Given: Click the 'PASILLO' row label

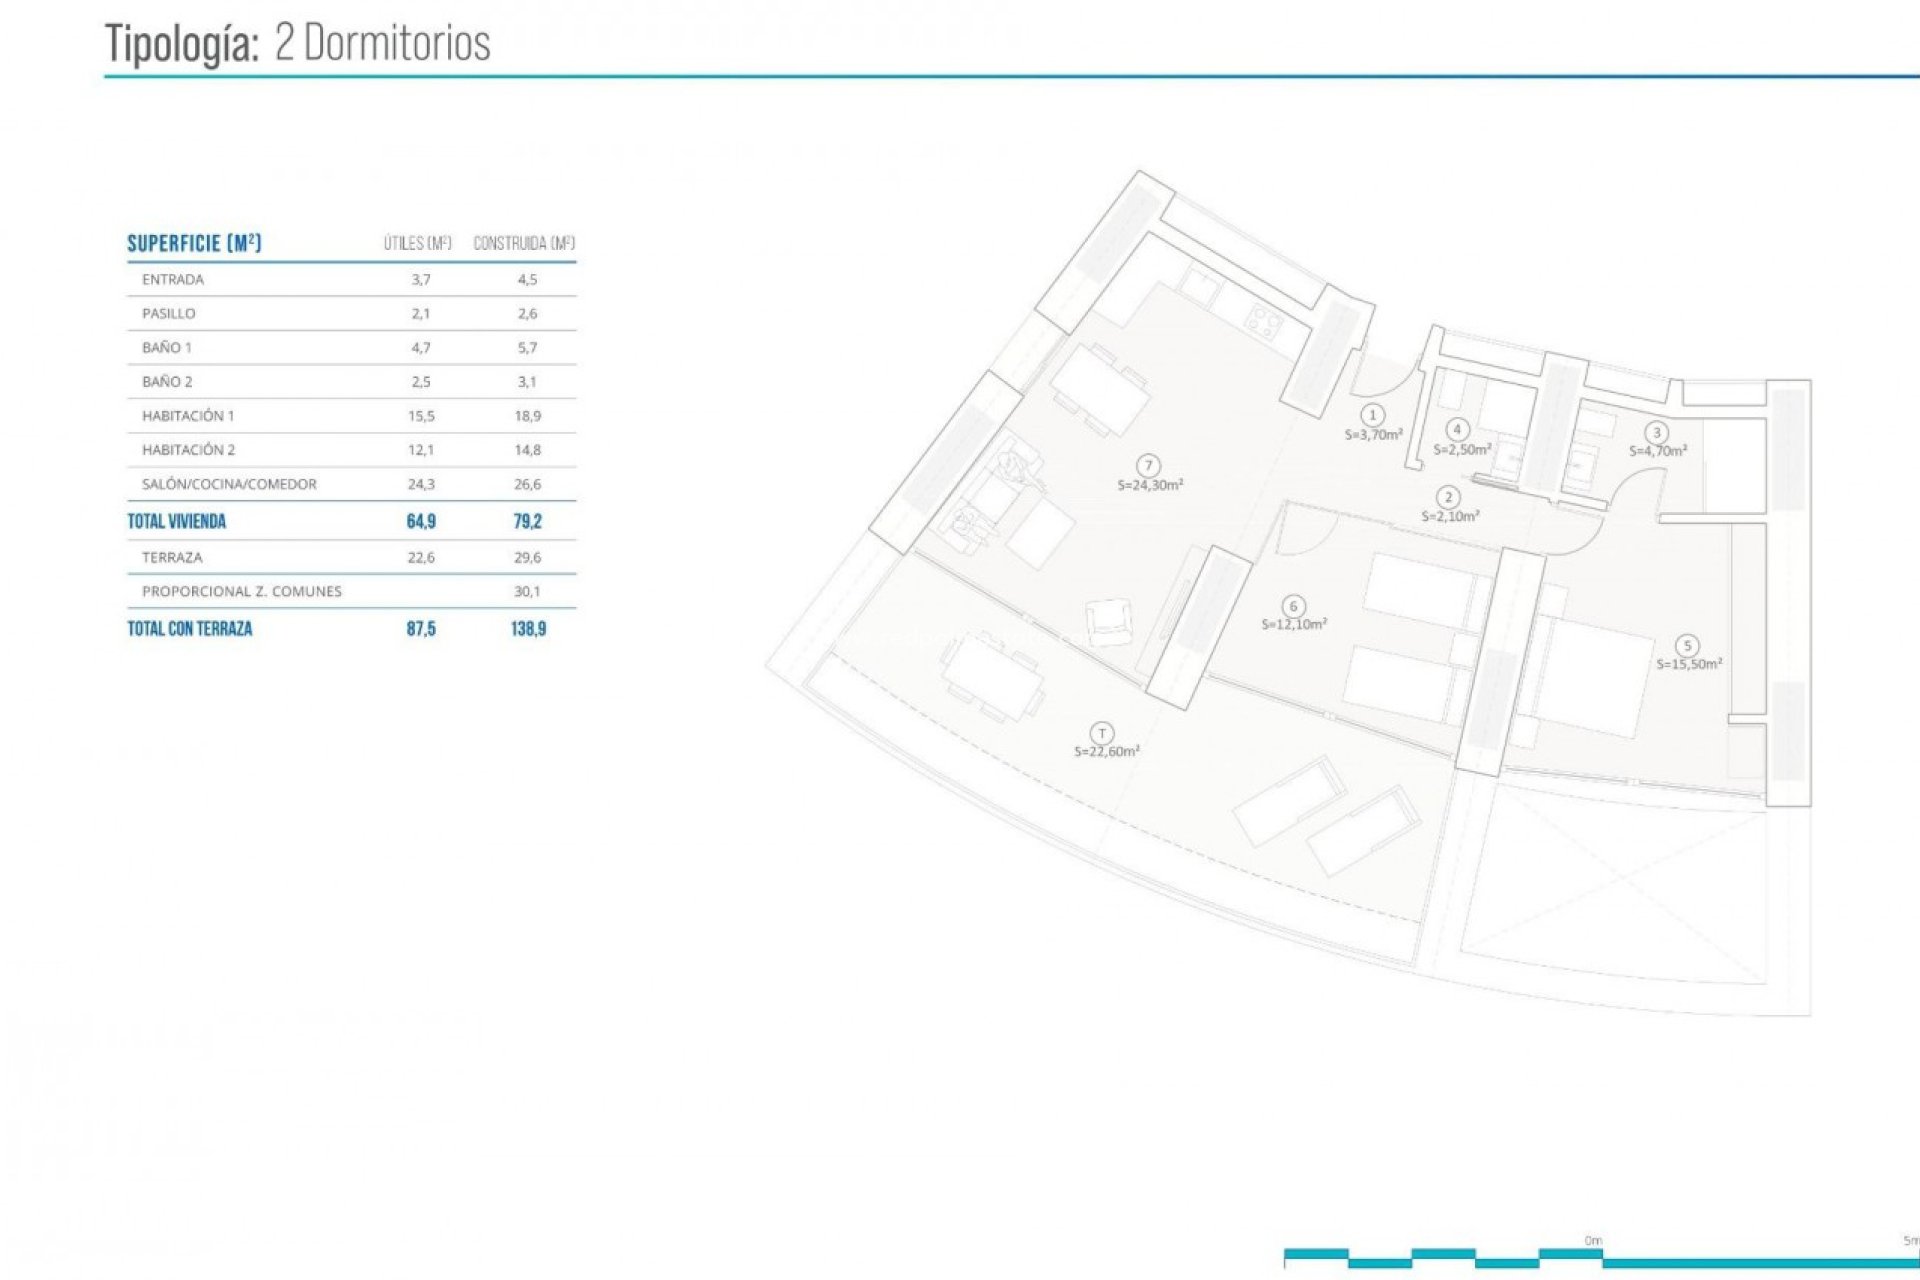Looking at the screenshot, I should click(x=169, y=314).
